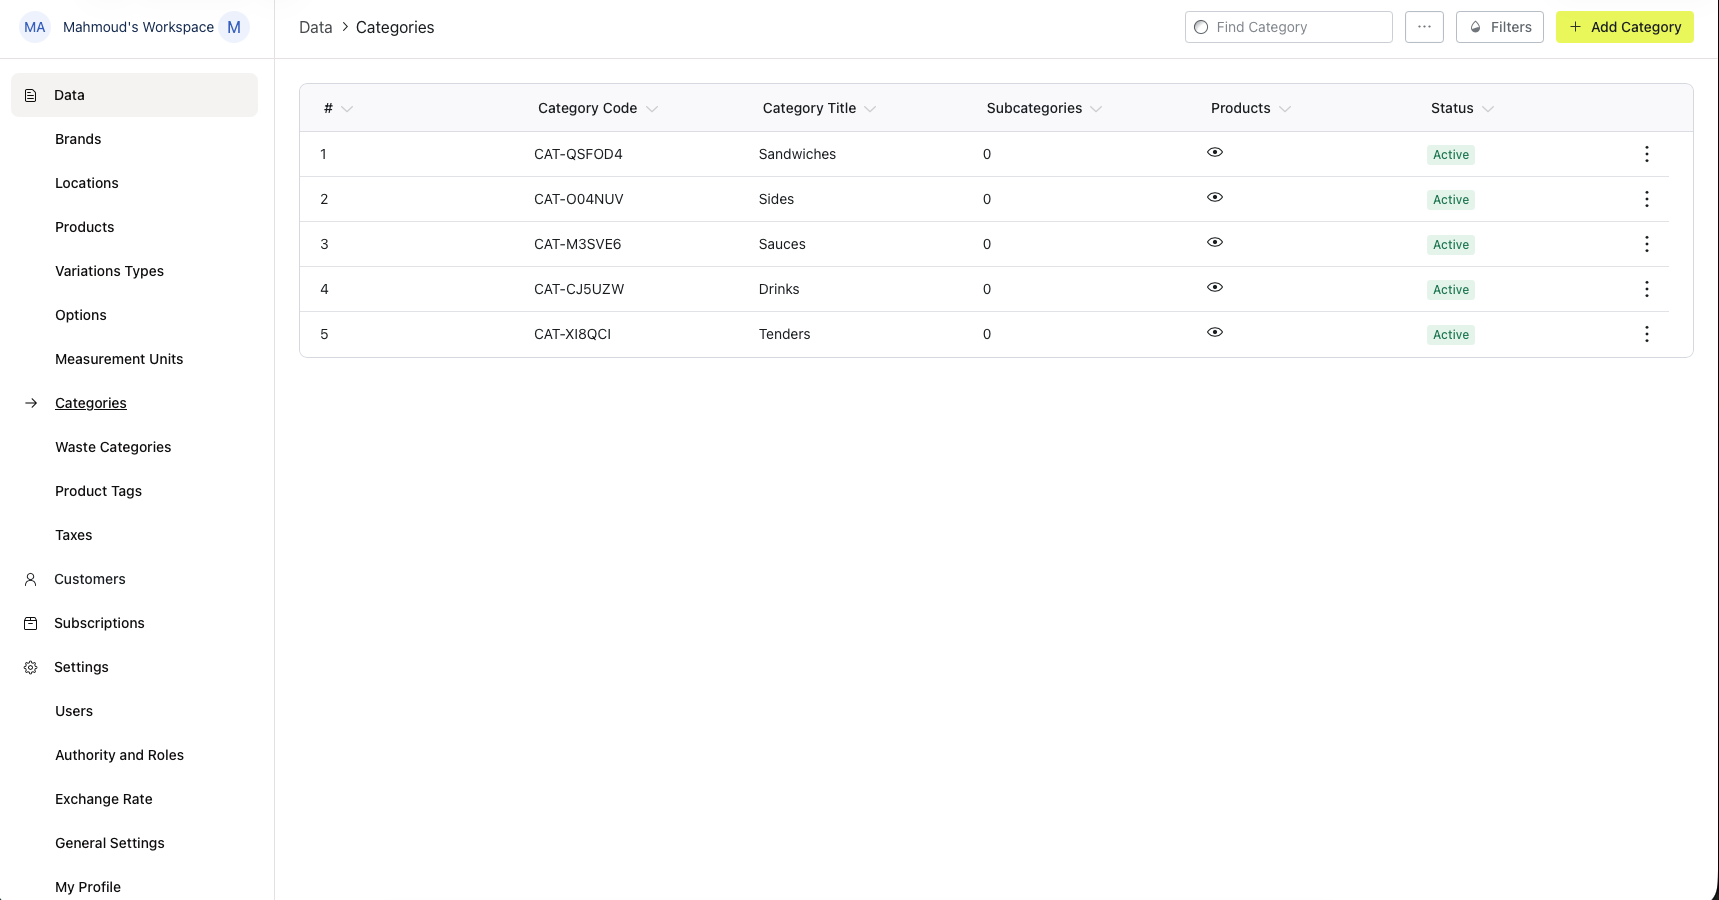Click the Find Category search field
Screen dimensions: 1719x900
1289,27
